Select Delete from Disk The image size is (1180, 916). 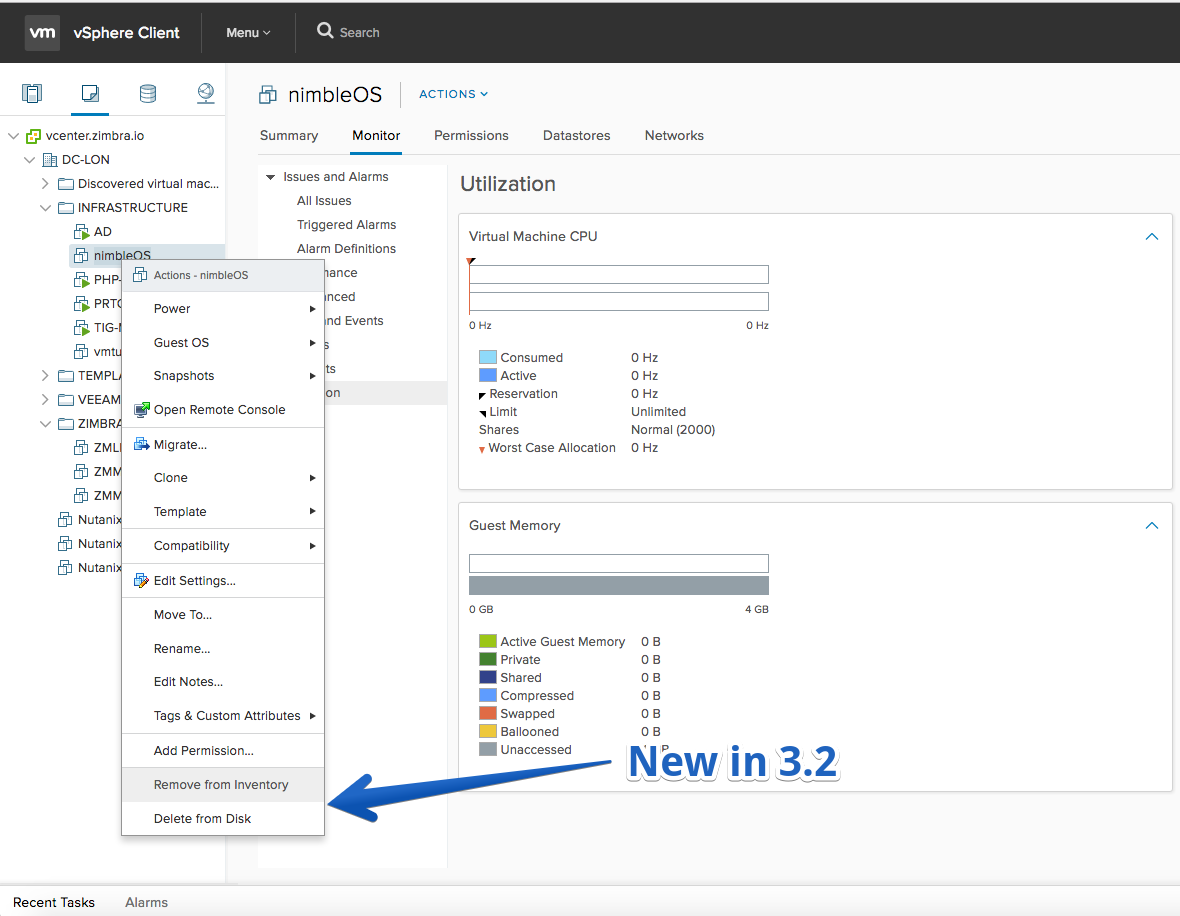[x=223, y=818]
